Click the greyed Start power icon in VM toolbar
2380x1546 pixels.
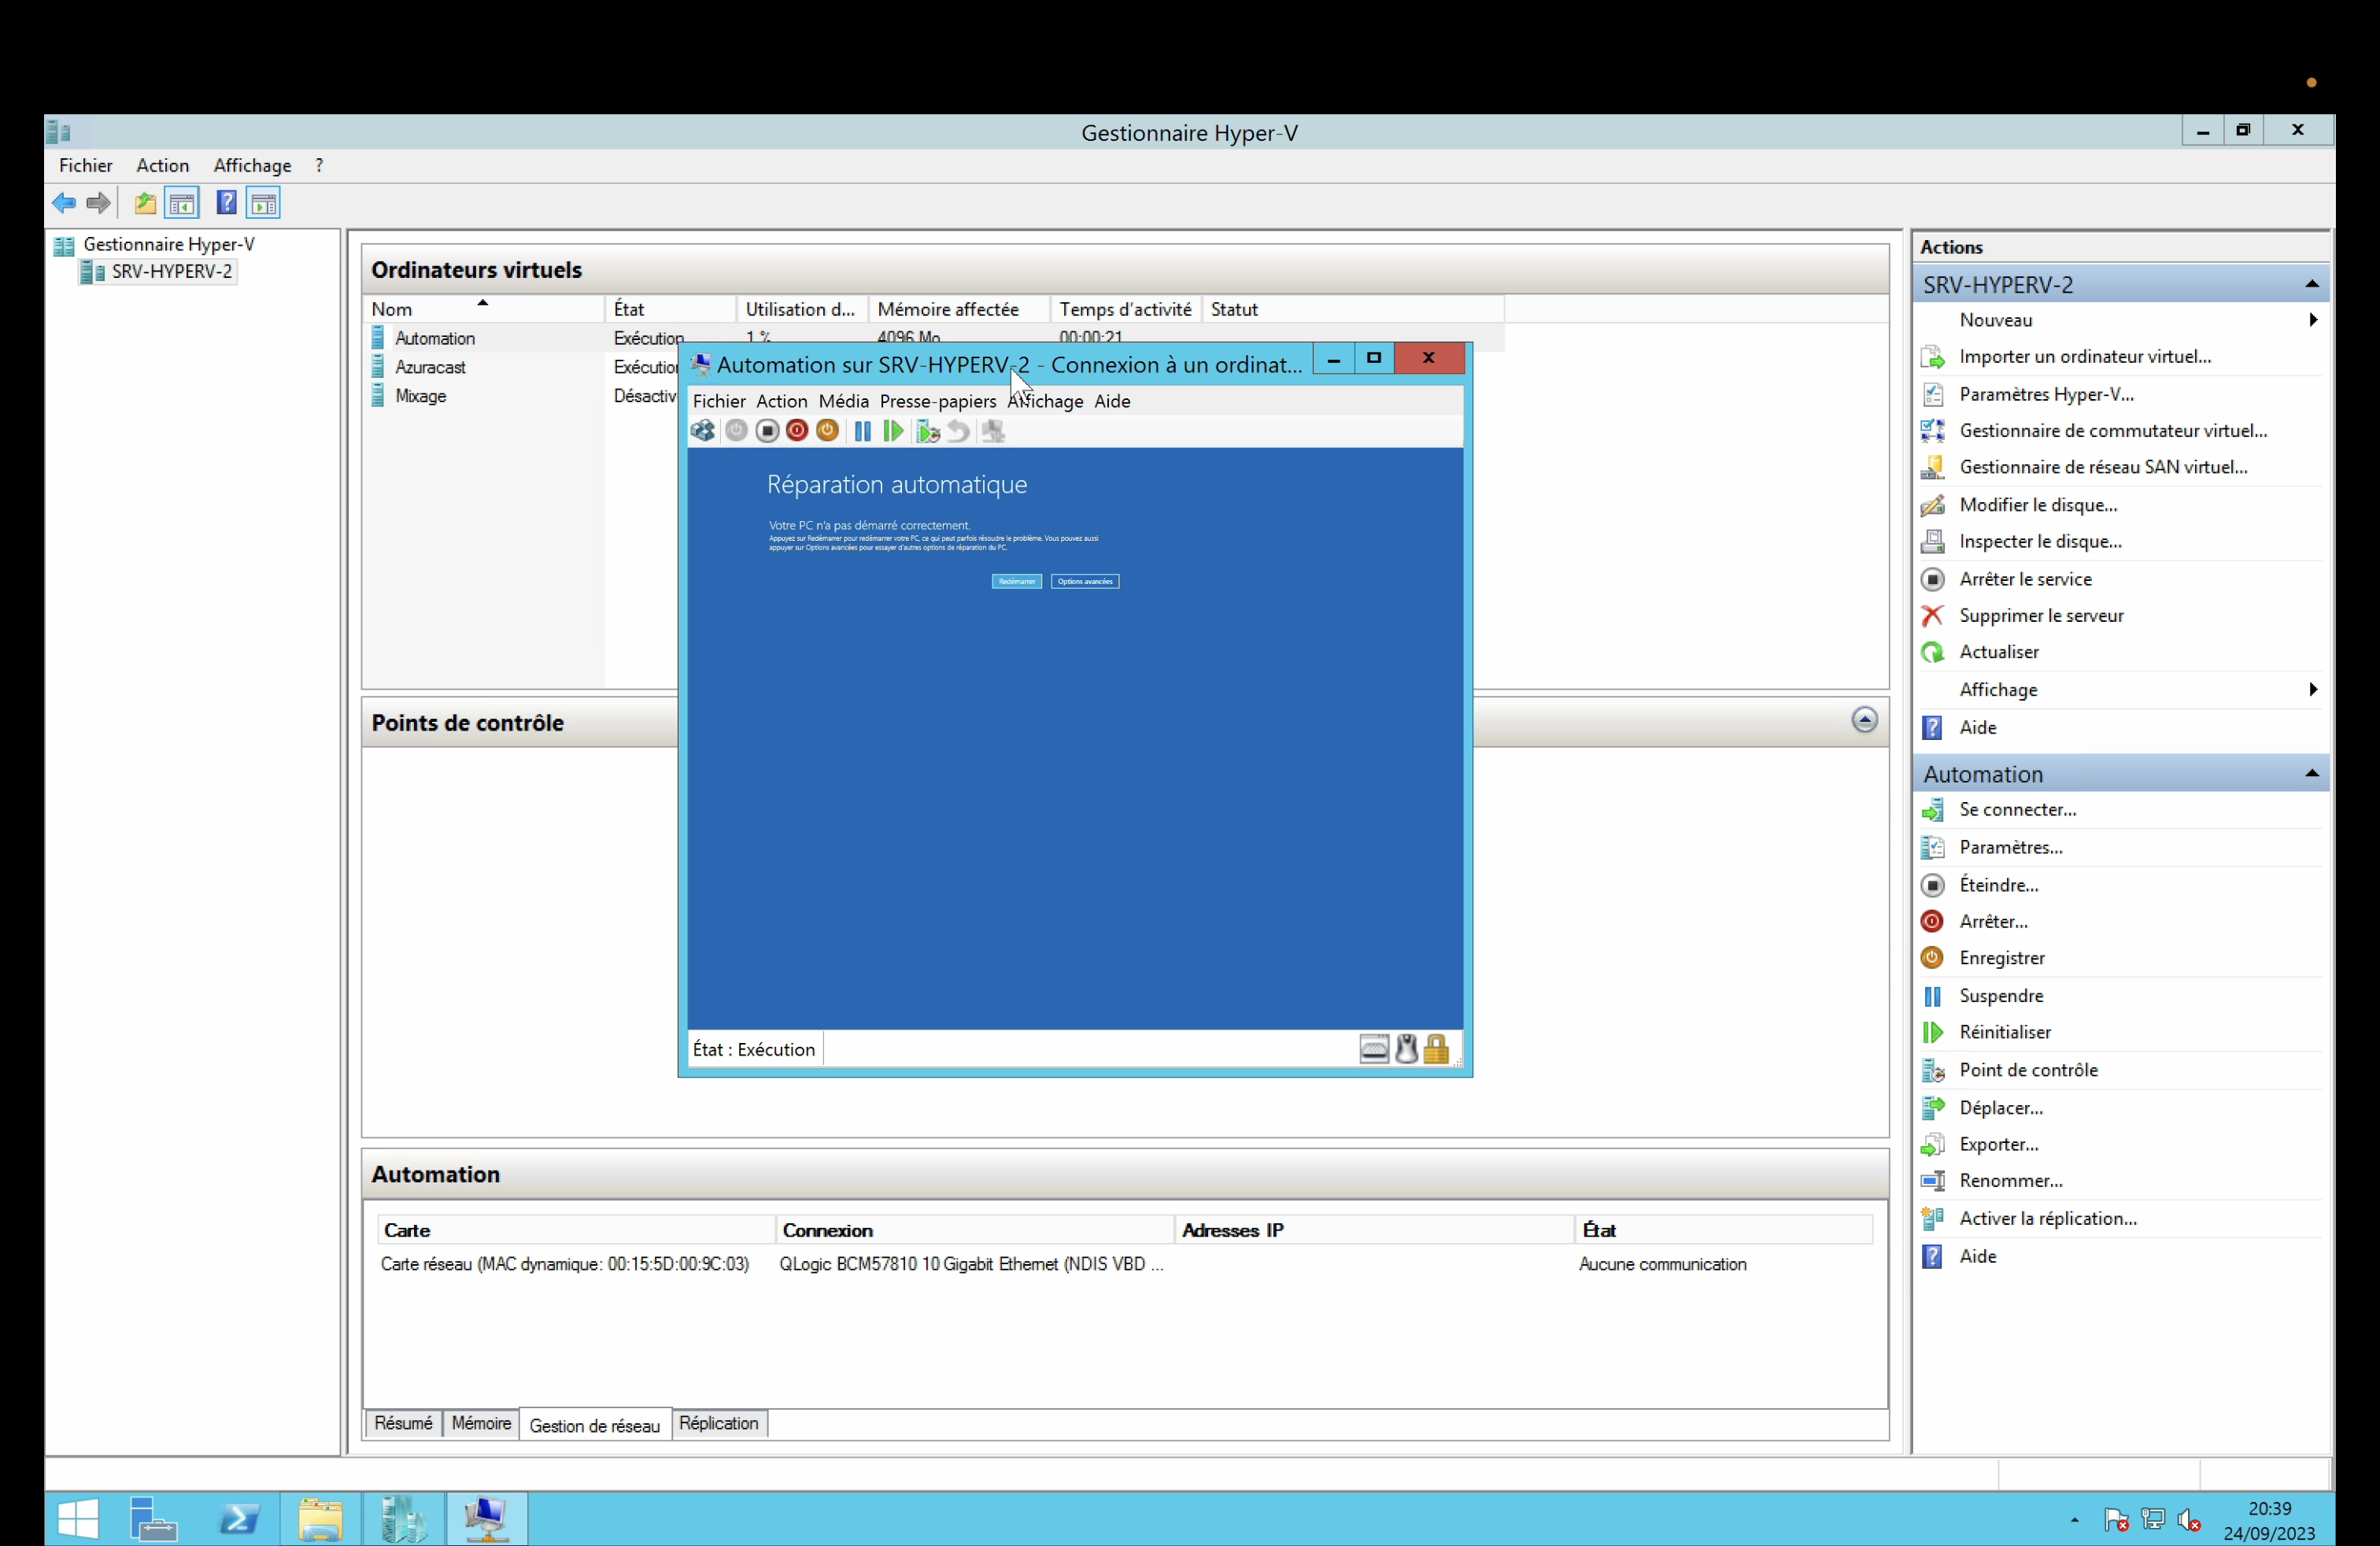point(736,431)
